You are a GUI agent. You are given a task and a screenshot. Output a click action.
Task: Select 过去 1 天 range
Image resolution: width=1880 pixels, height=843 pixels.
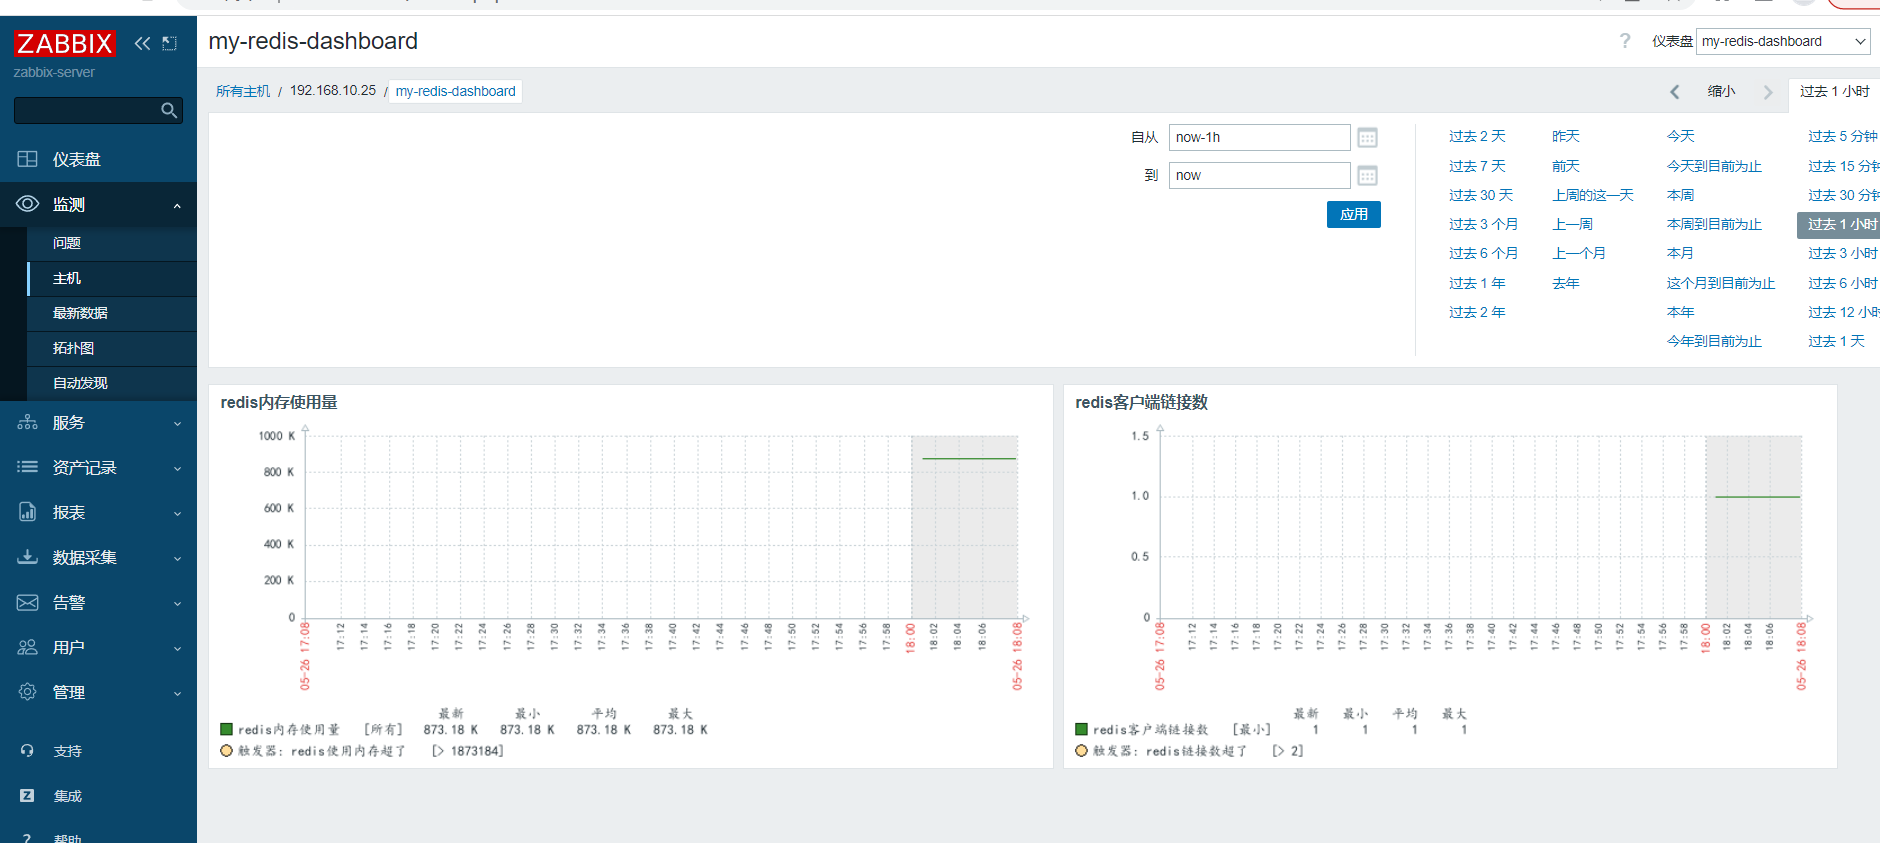click(1836, 341)
